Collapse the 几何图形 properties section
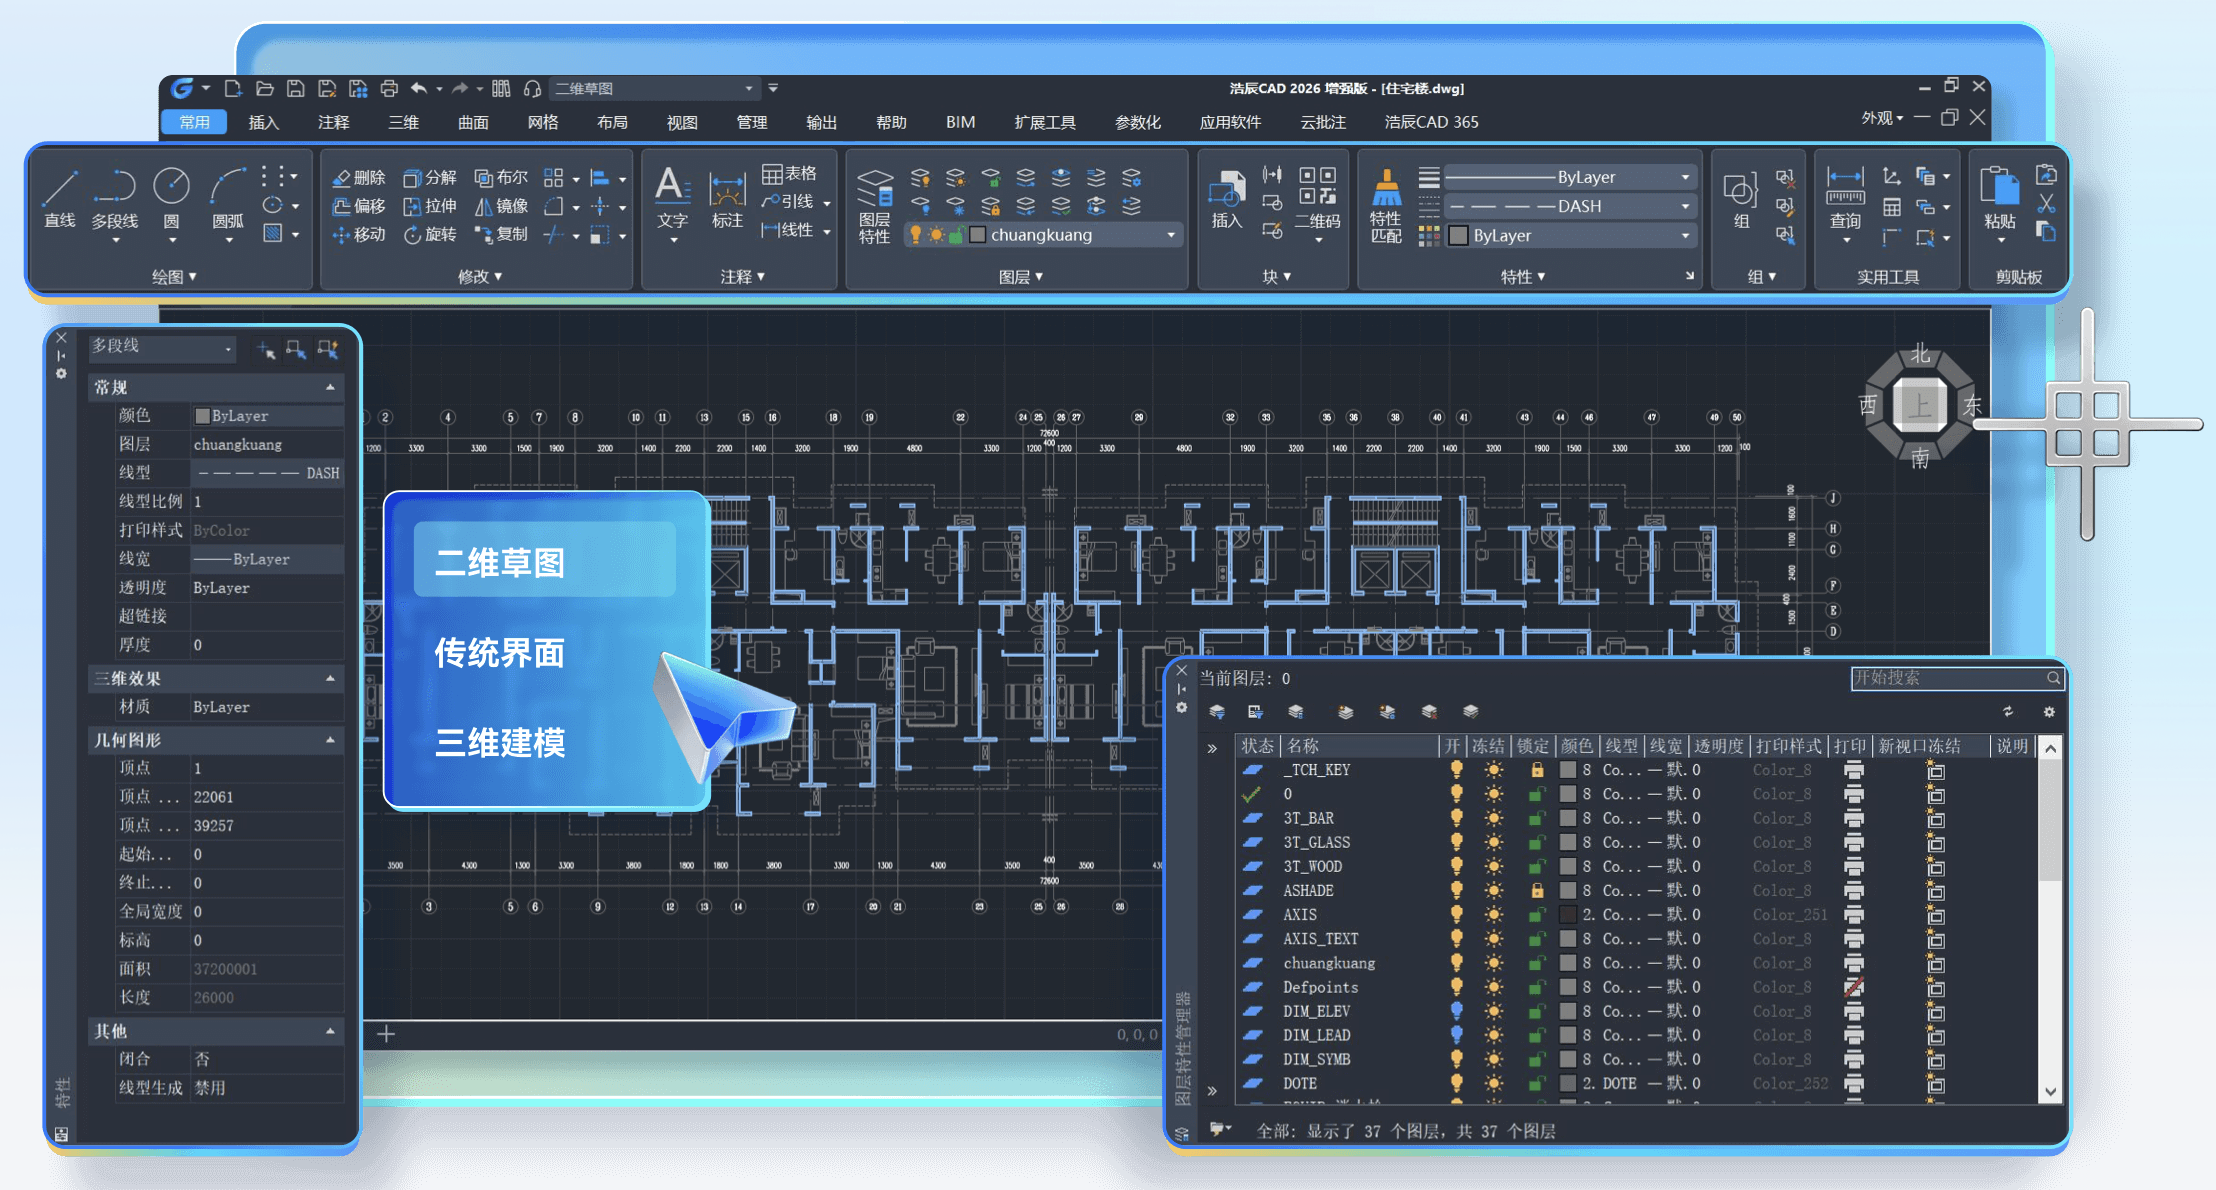Image resolution: width=2216 pixels, height=1190 pixels. (330, 740)
